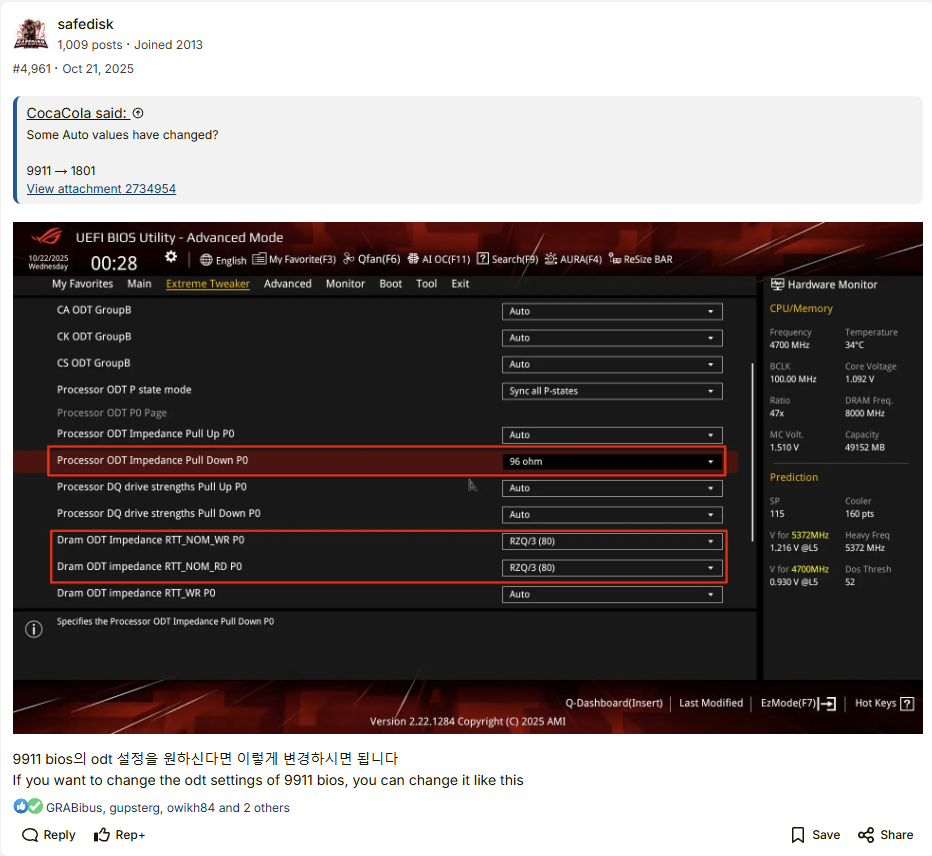Click the Reply speech bubble icon
The height and width of the screenshot is (856, 932).
[x=30, y=835]
